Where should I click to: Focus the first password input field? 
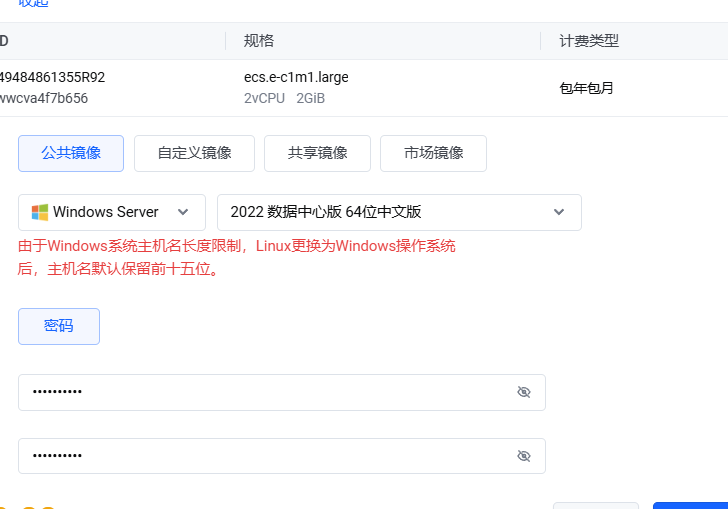pos(282,392)
